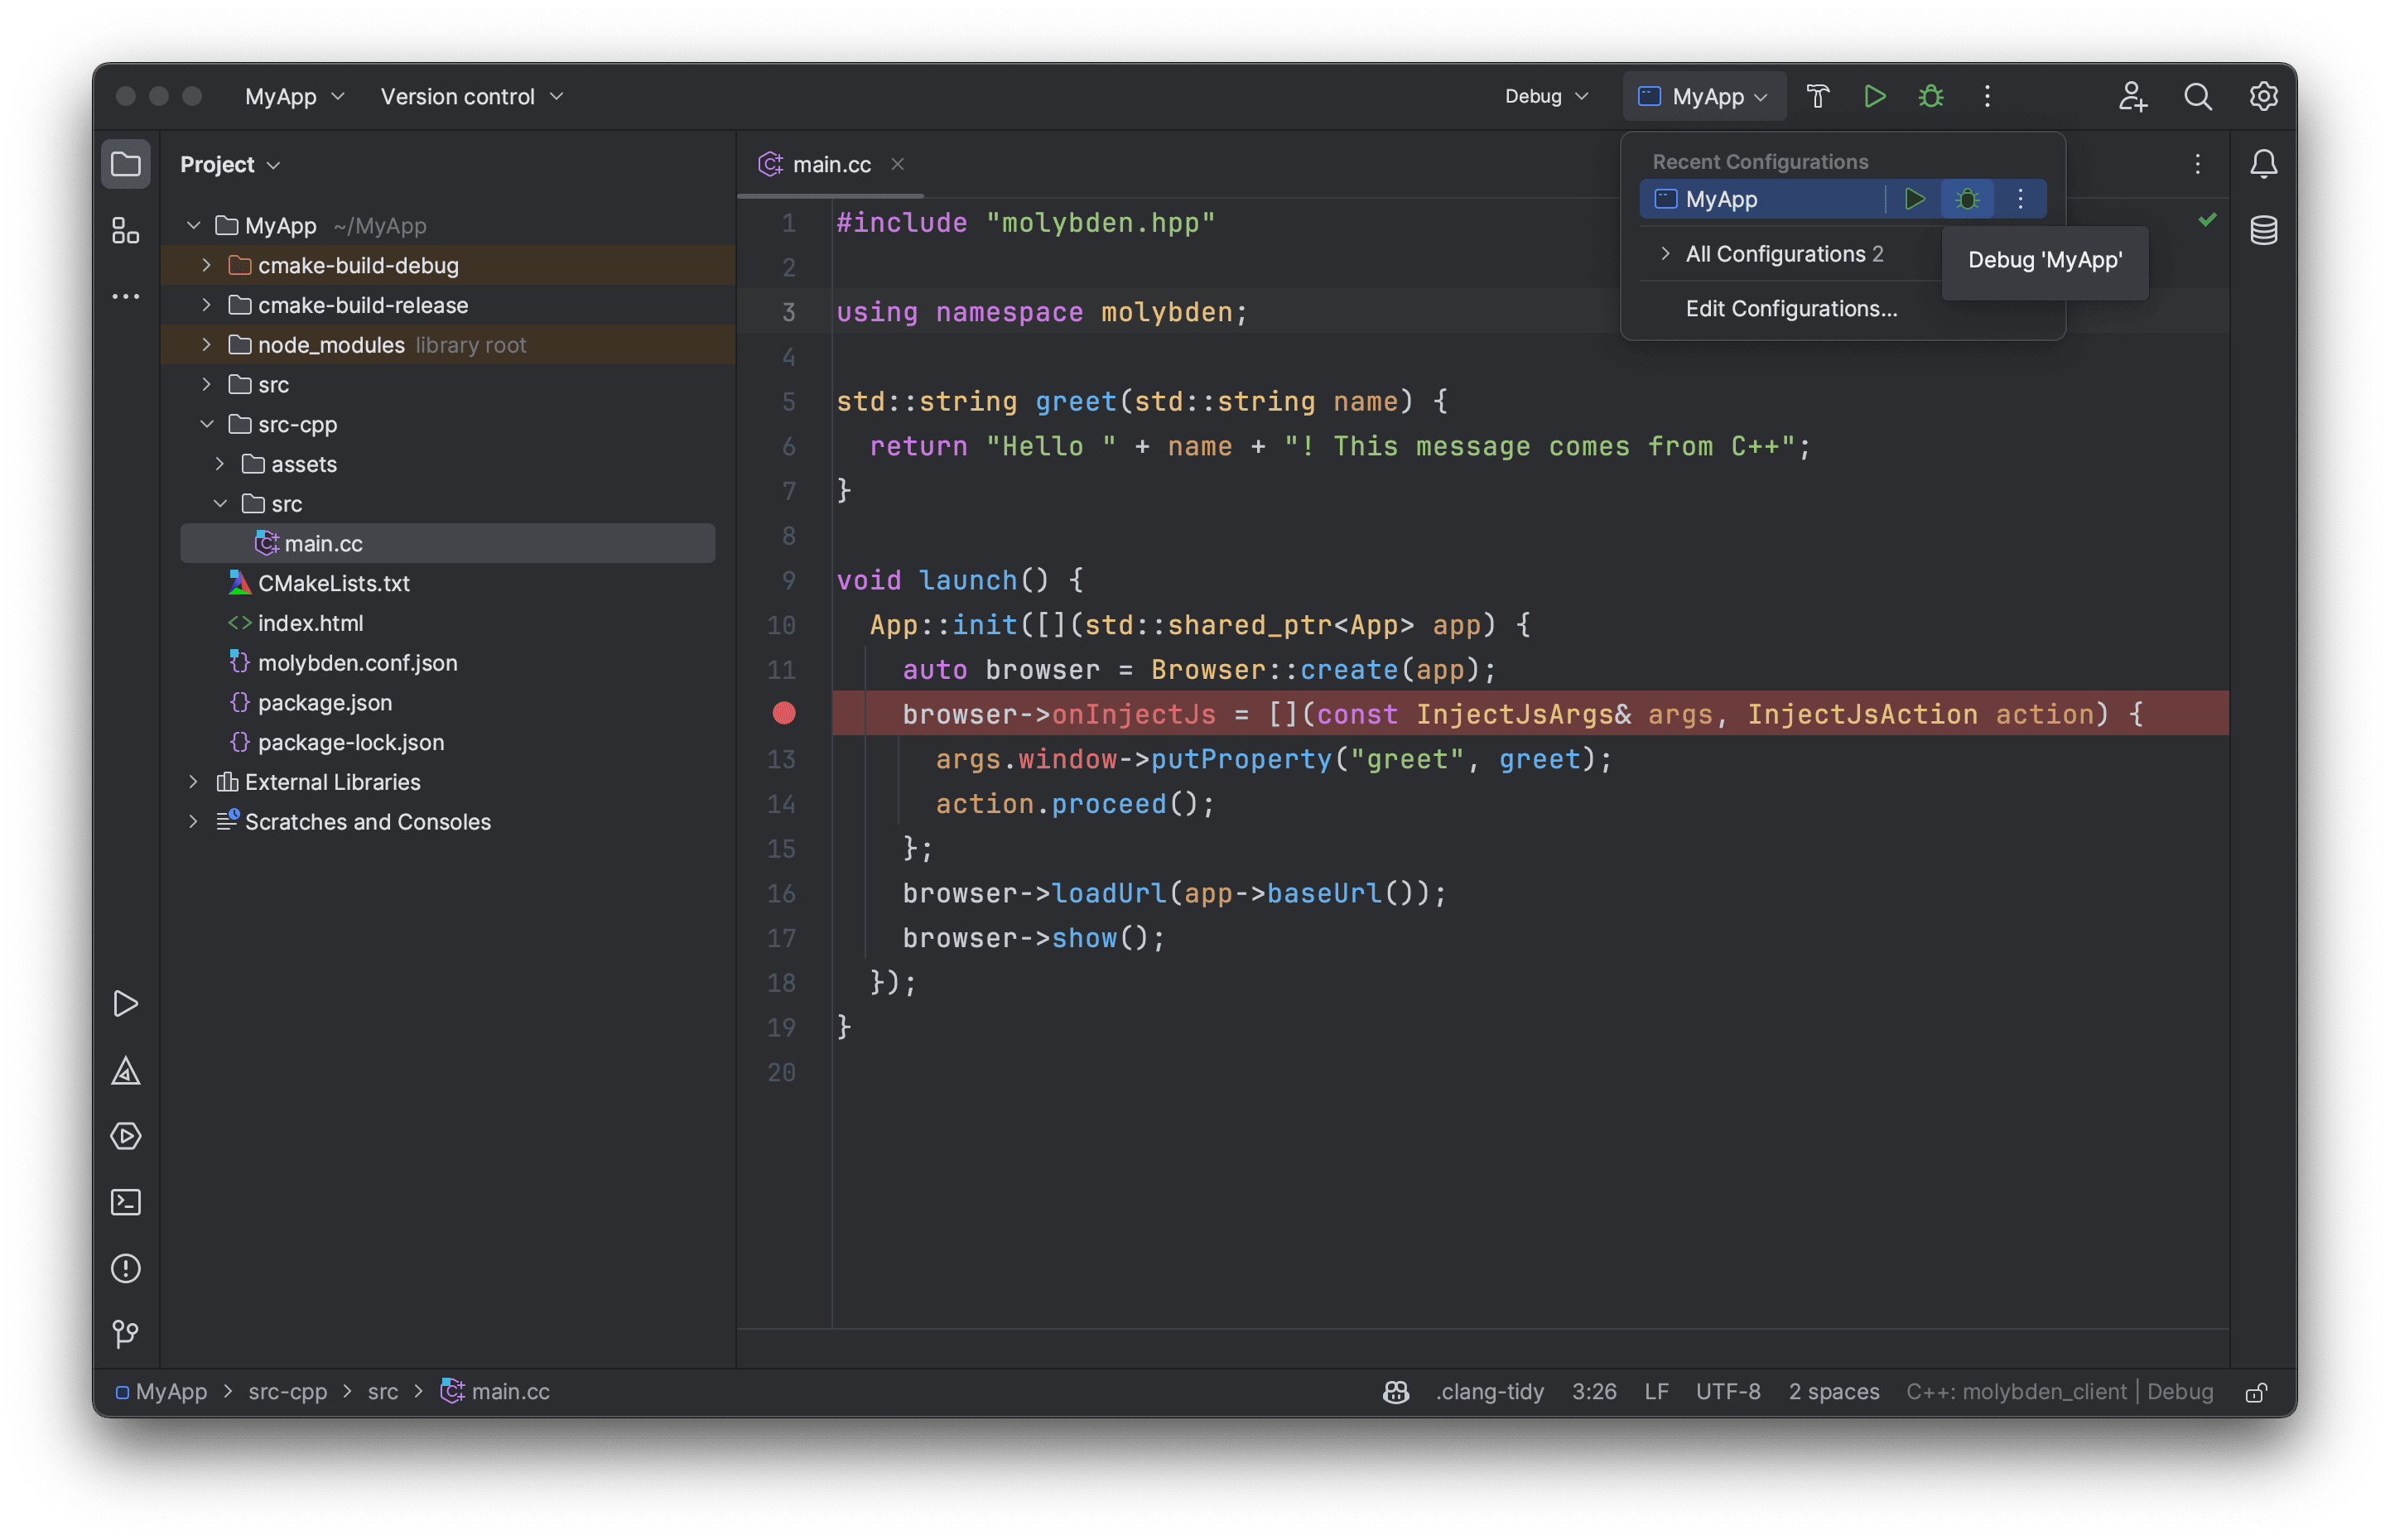Click the LF line separator indicator
Screen dimensions: 2390x1540
pos(1656,1392)
